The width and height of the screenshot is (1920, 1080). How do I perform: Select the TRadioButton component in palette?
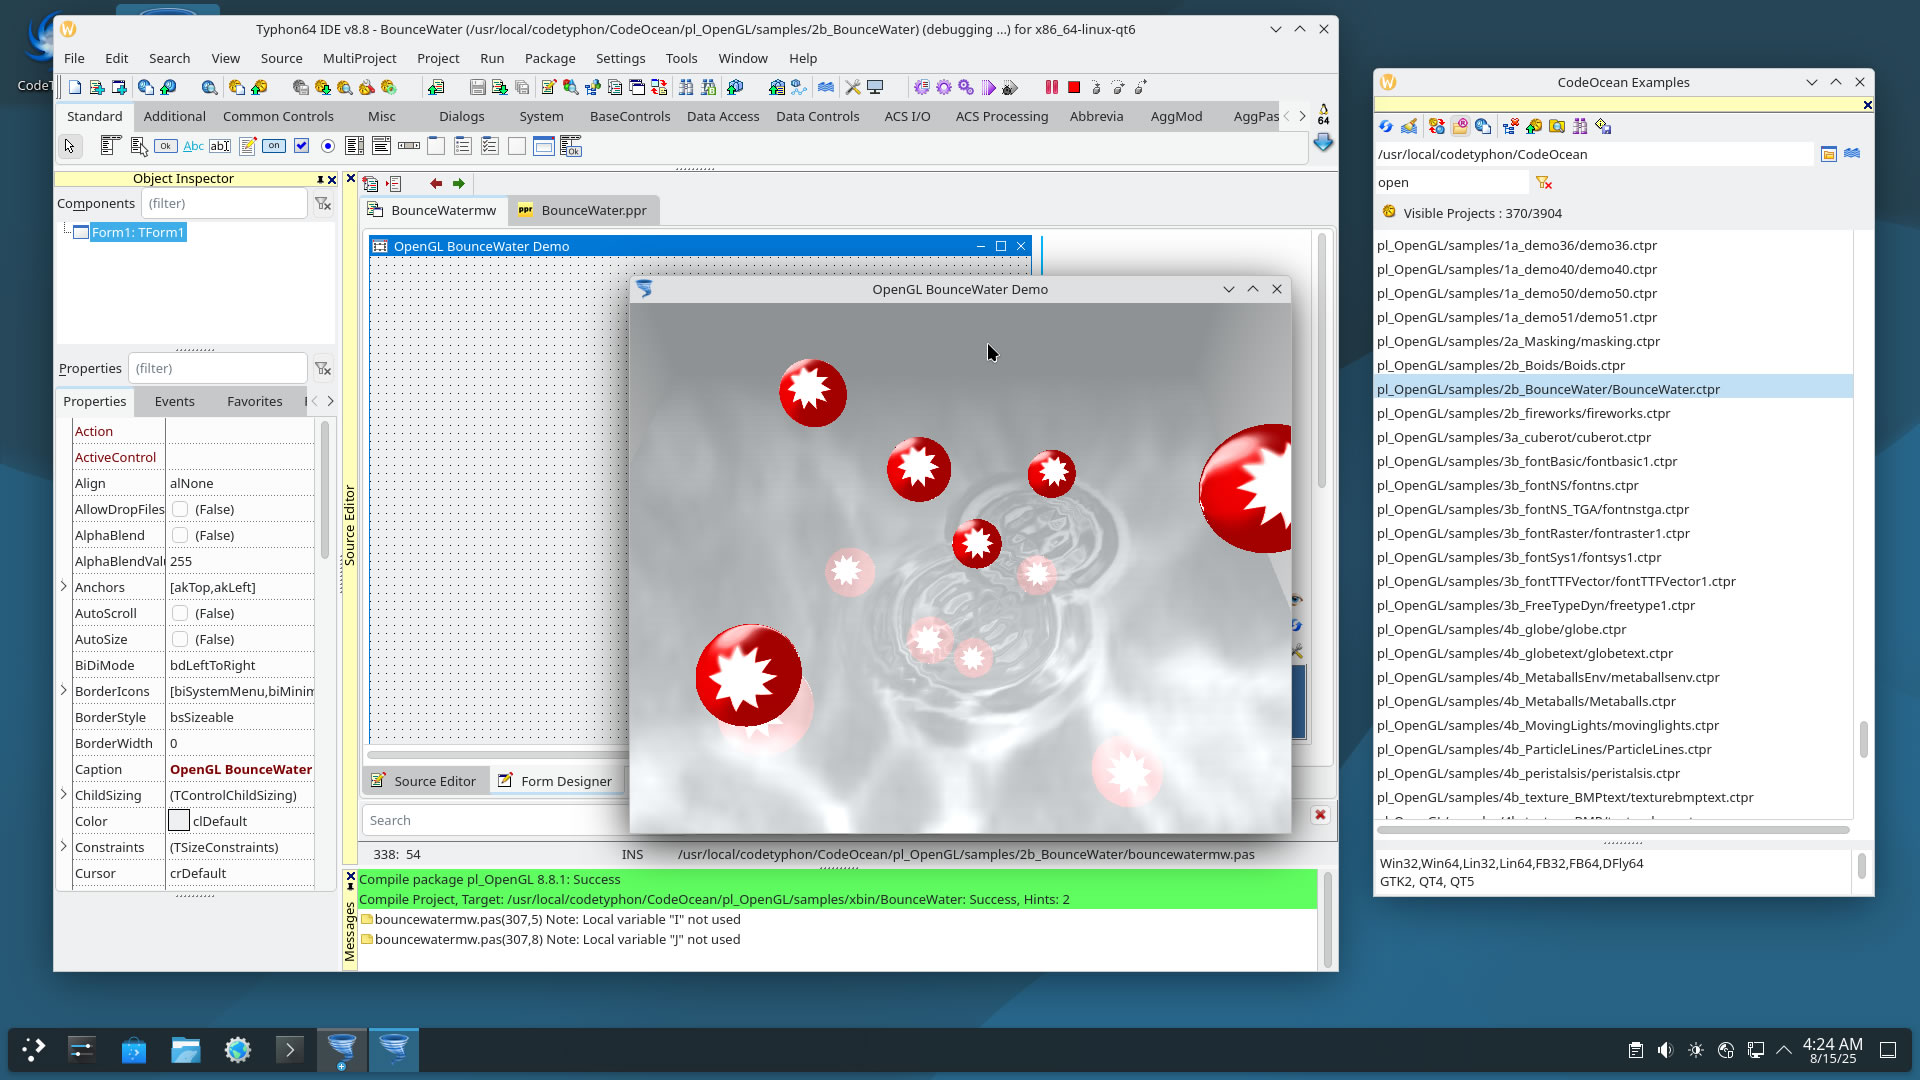[x=328, y=146]
